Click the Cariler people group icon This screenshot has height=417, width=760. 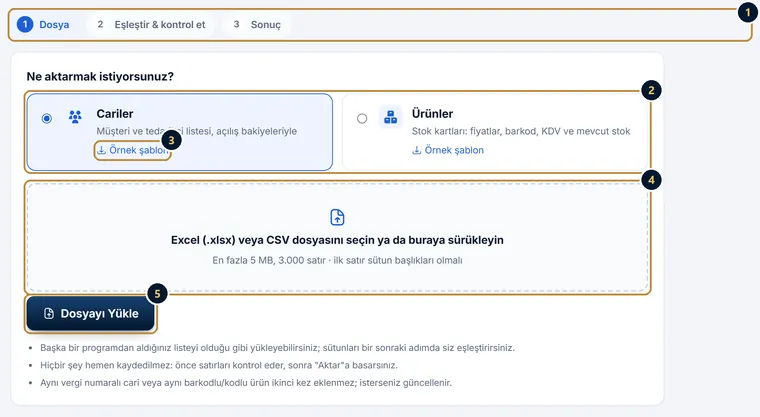[x=75, y=117]
